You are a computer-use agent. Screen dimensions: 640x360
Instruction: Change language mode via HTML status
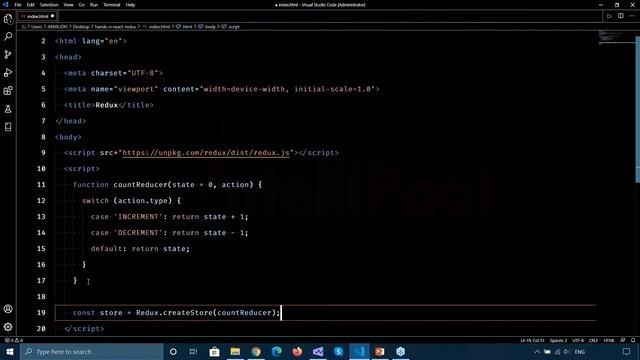(609, 340)
